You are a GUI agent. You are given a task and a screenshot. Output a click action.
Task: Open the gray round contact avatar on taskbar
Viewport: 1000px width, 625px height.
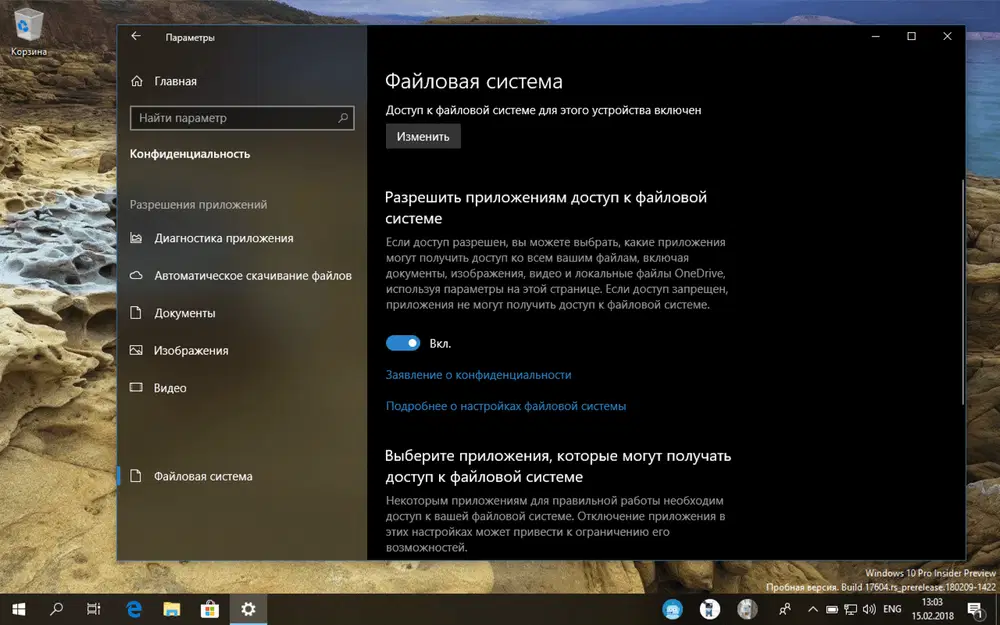click(747, 609)
